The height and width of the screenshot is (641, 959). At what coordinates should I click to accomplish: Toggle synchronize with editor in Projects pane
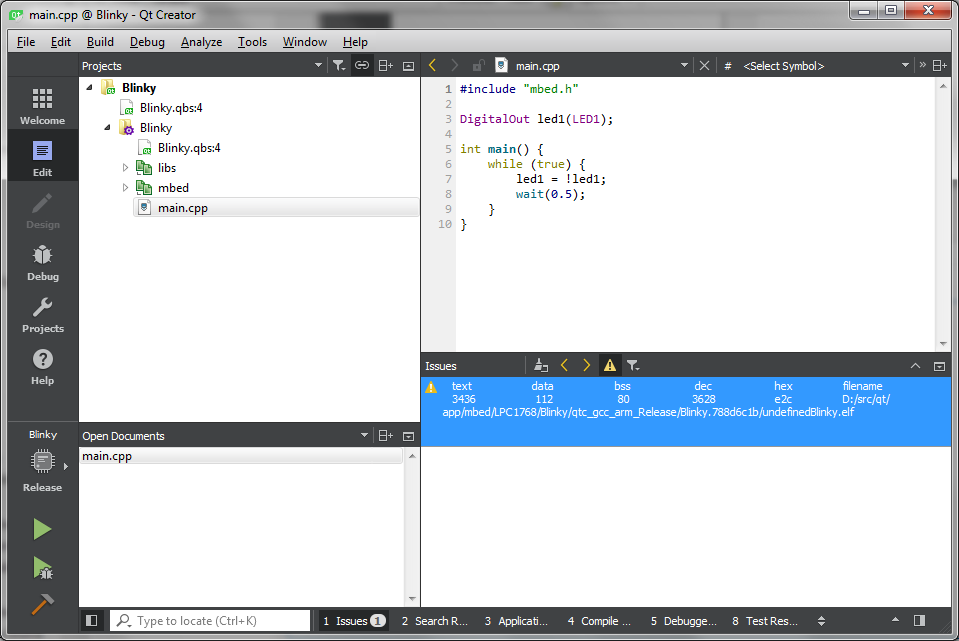(x=361, y=65)
